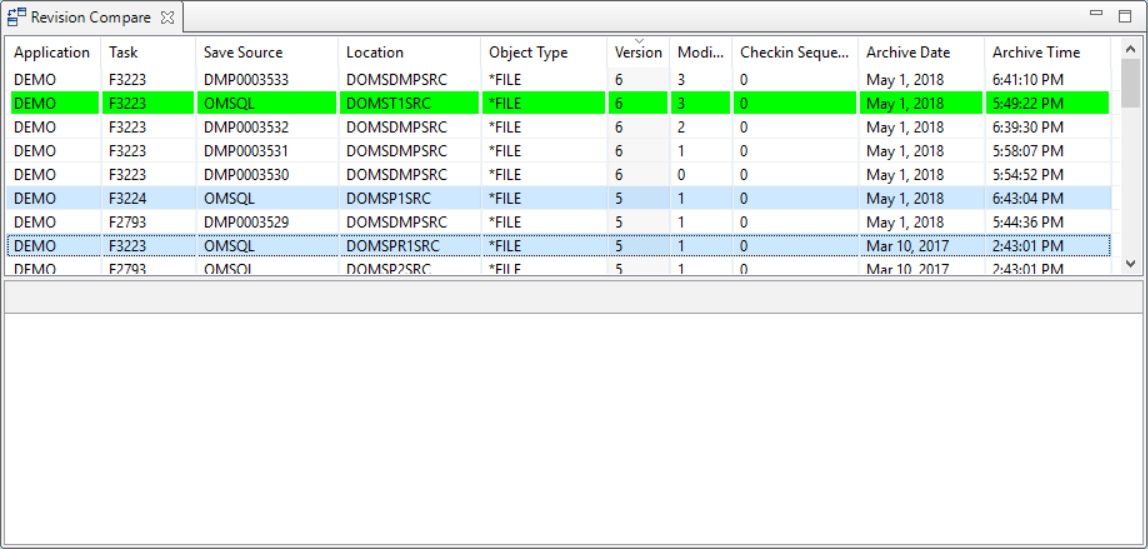Select row with location DOMSPR1SRC
This screenshot has height=549, width=1148.
[x=386, y=246]
